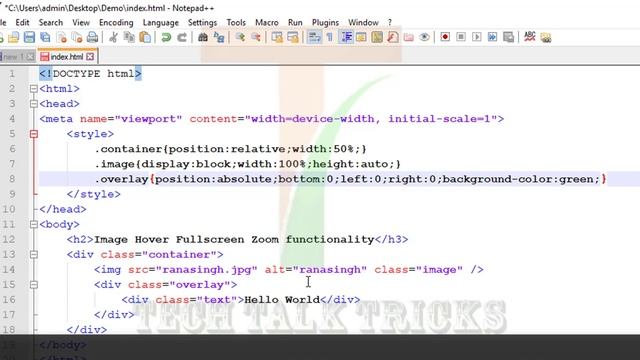This screenshot has width=640, height=360.
Task: Zoom out using the toolbar icon
Action: tap(256, 38)
